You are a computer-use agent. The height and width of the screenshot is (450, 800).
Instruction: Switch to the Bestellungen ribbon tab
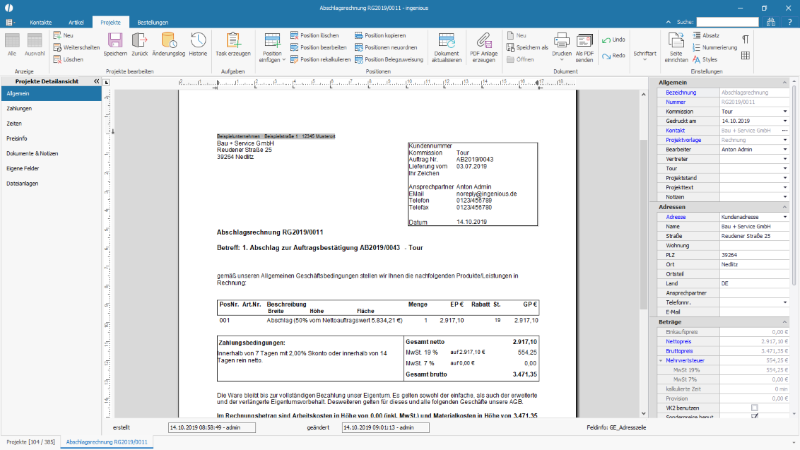tap(153, 22)
